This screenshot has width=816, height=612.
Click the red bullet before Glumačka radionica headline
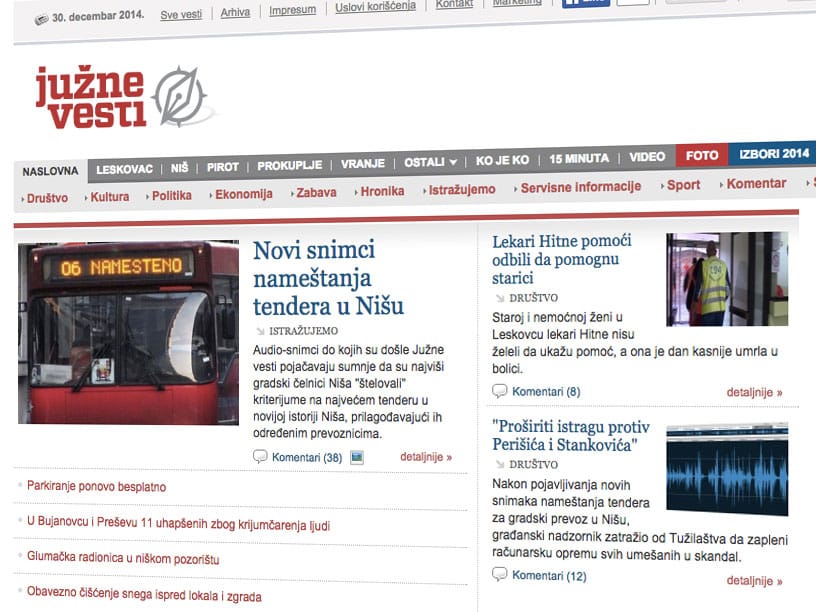click(x=18, y=559)
